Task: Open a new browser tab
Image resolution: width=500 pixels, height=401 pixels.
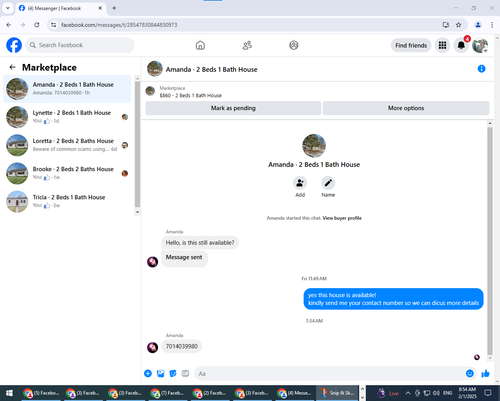Action: pos(114,8)
